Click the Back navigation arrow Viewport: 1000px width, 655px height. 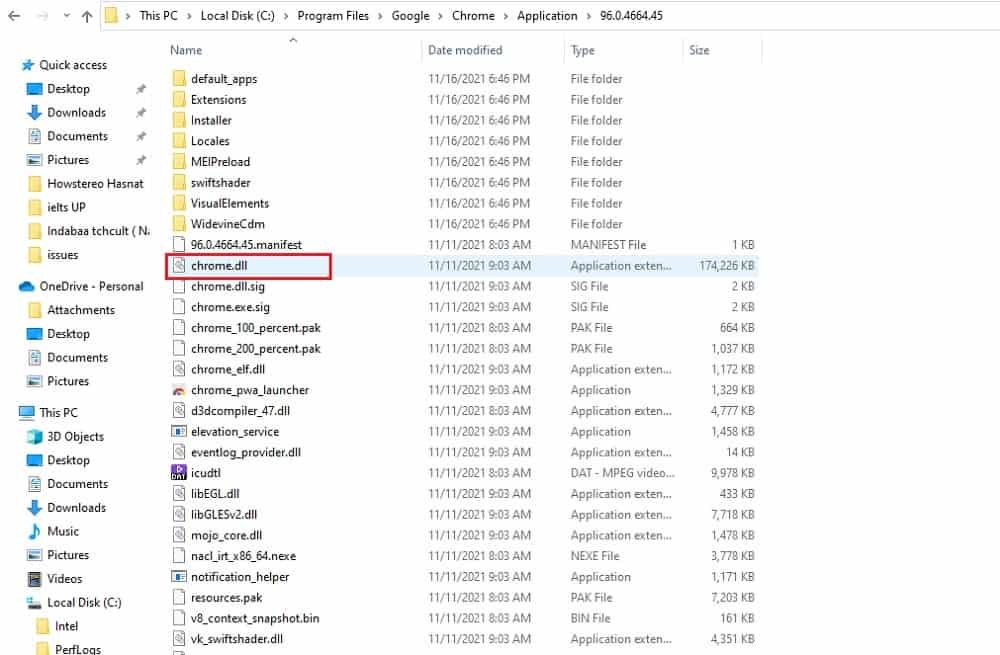tap(14, 16)
